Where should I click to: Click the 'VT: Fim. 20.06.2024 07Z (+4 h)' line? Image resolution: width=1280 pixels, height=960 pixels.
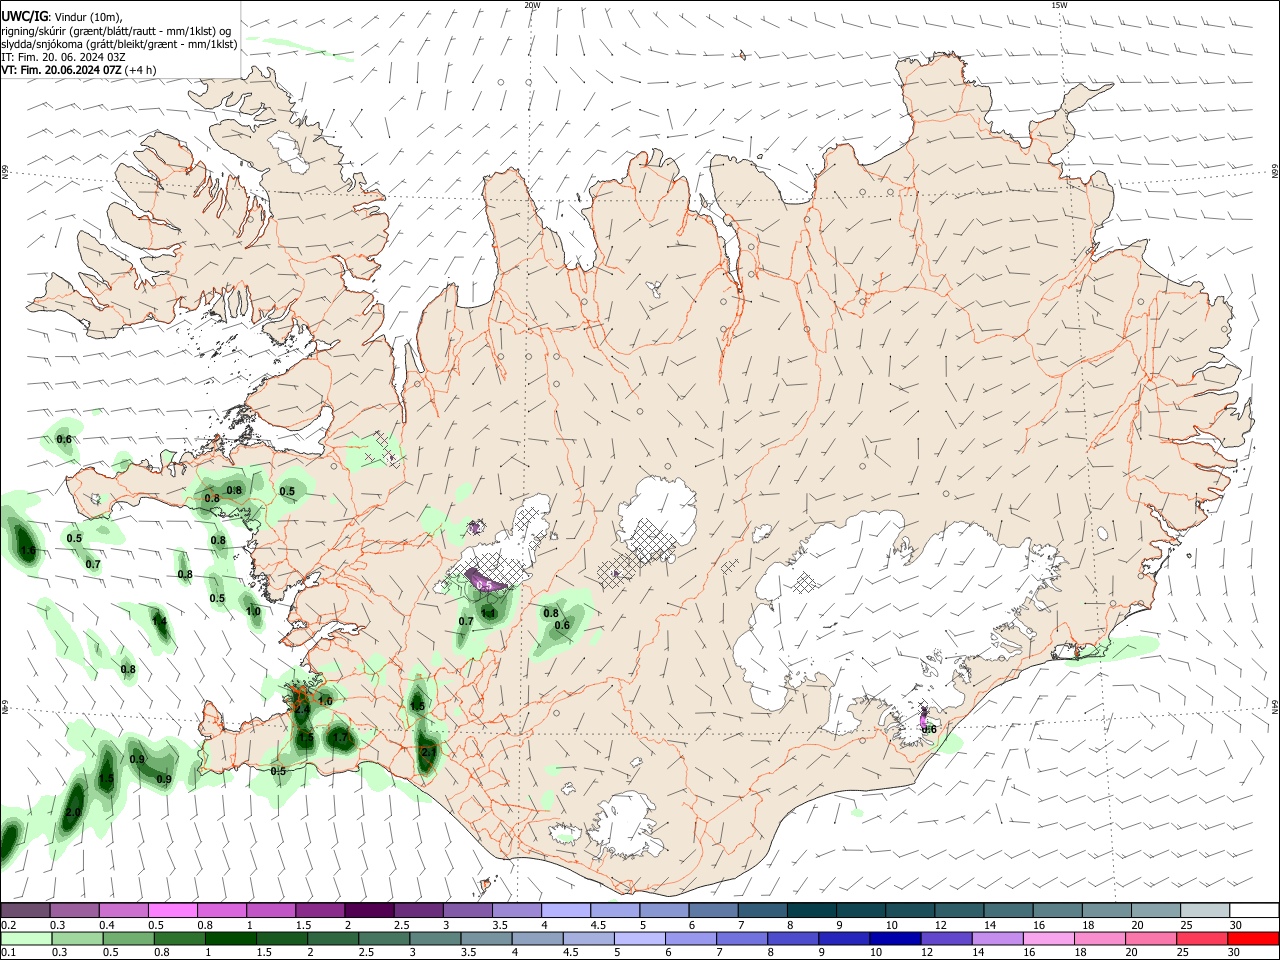[x=79, y=70]
